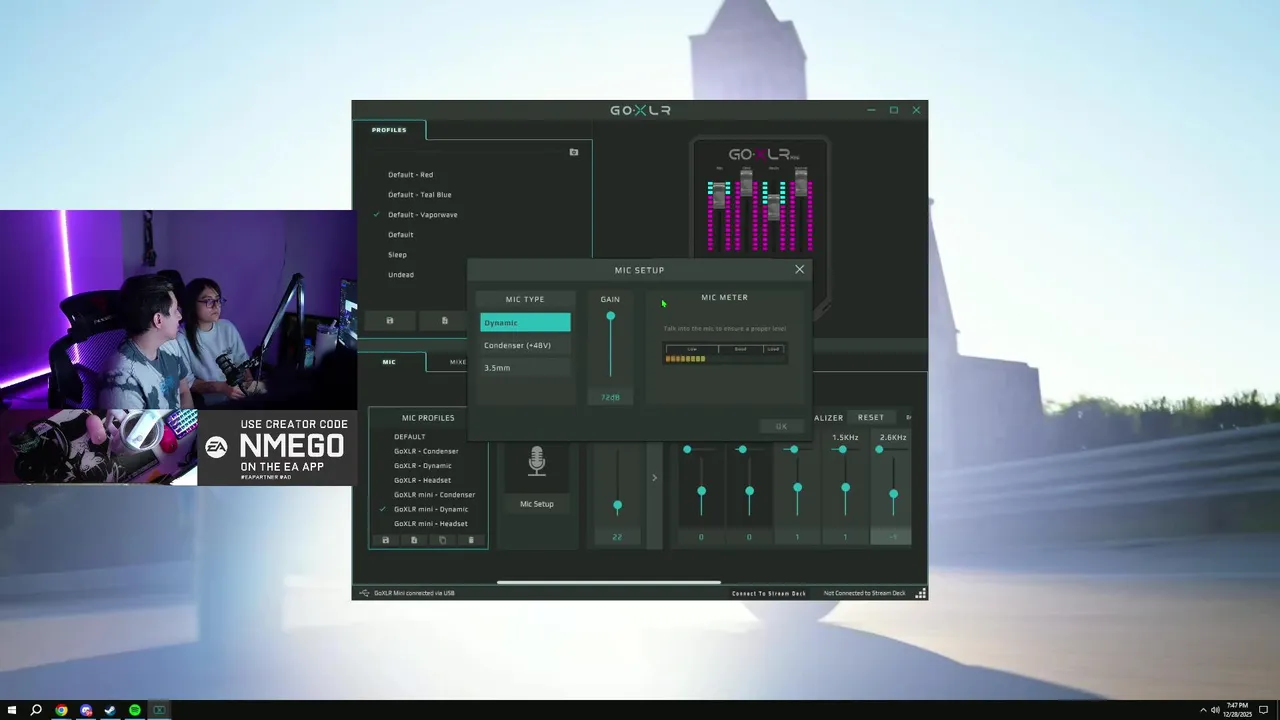Open the Windows Start menu
Screen dimensions: 1280x720
[x=12, y=710]
